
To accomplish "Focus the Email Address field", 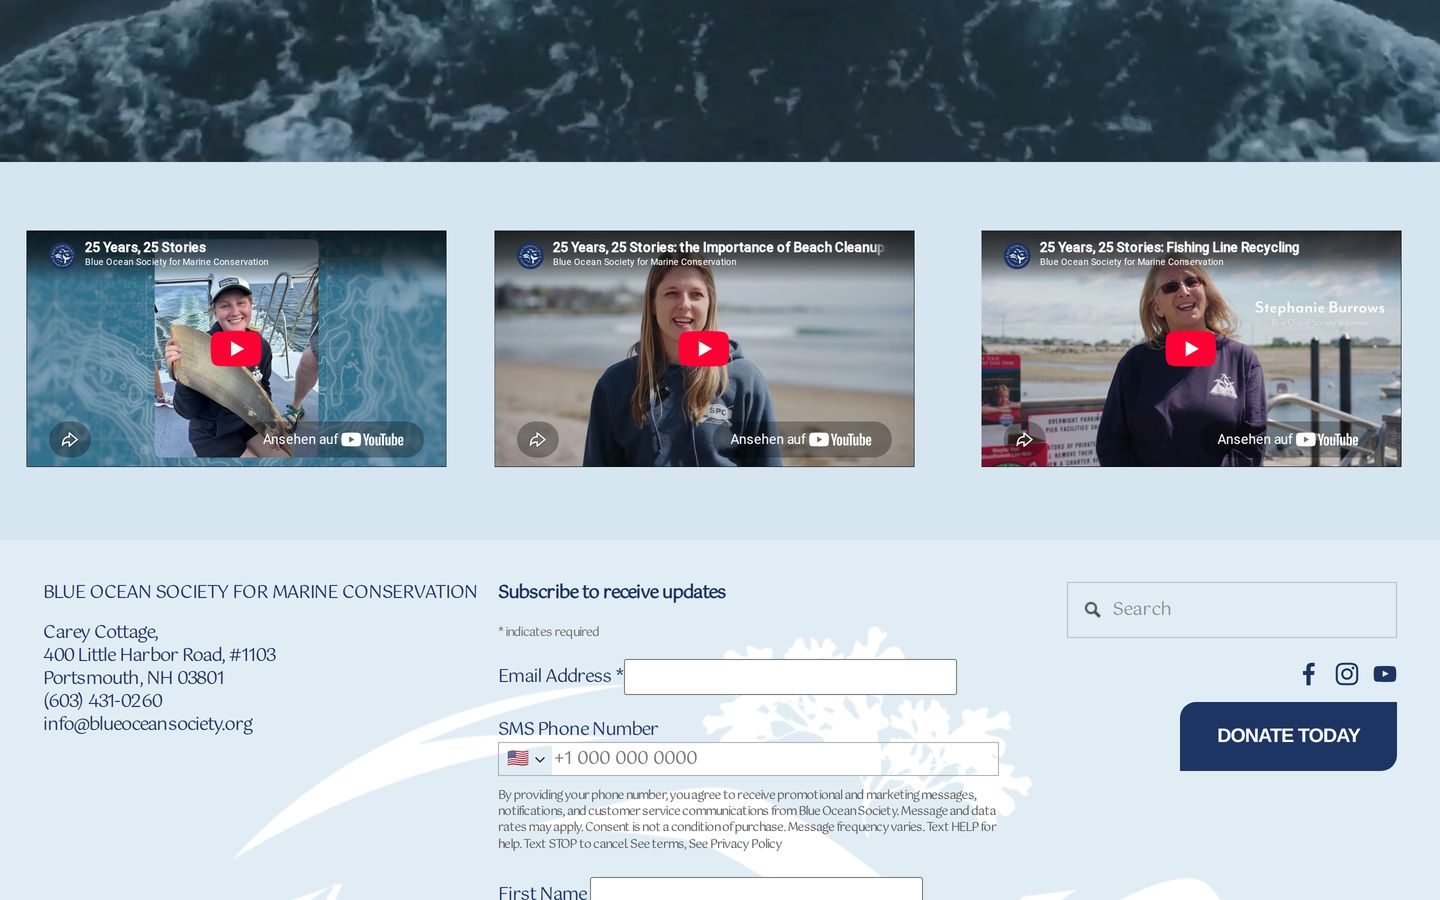I will [x=790, y=677].
